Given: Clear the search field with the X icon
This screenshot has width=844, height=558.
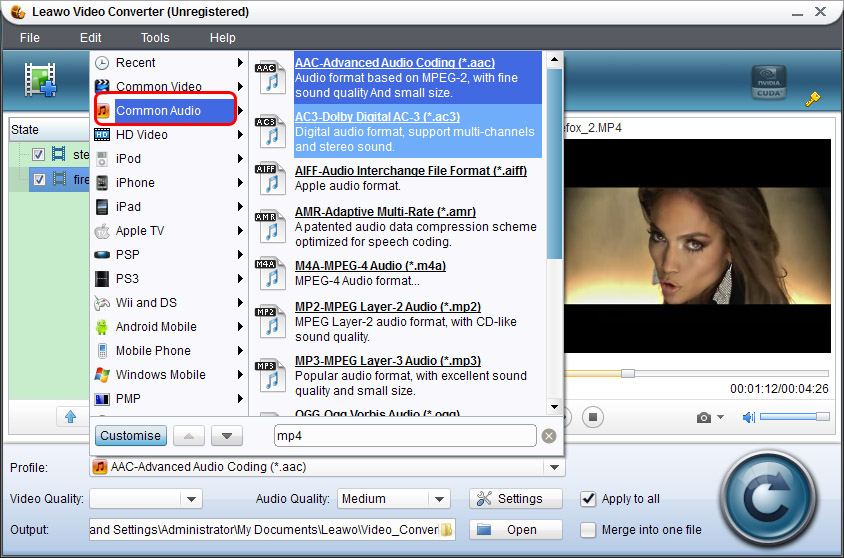Looking at the screenshot, I should [x=549, y=436].
